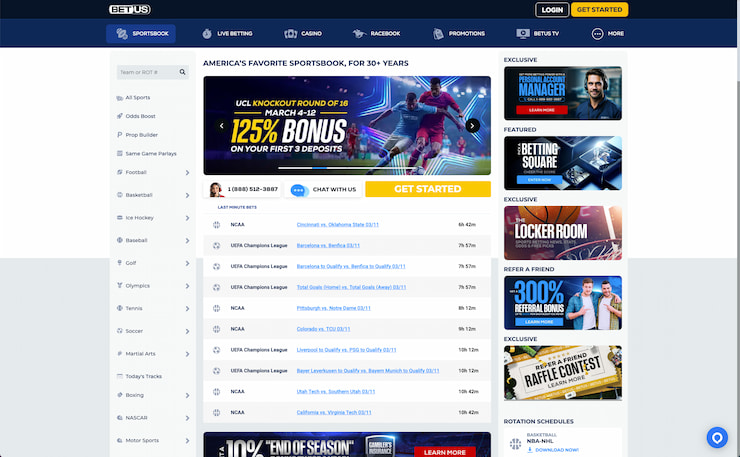Go to next banner slide
740x457 pixels.
point(472,126)
